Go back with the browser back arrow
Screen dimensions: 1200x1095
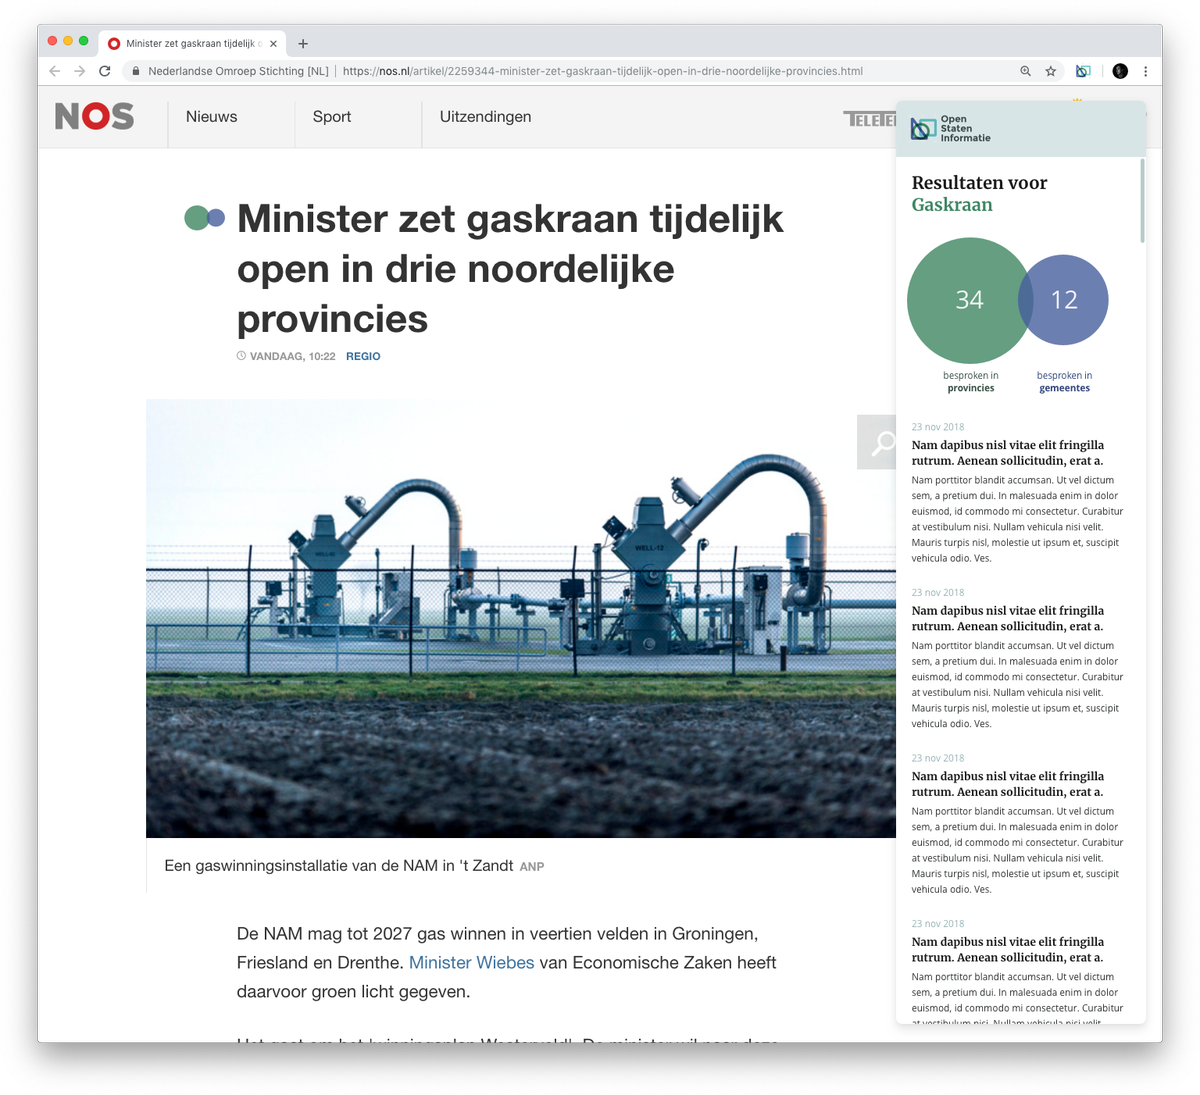55,71
